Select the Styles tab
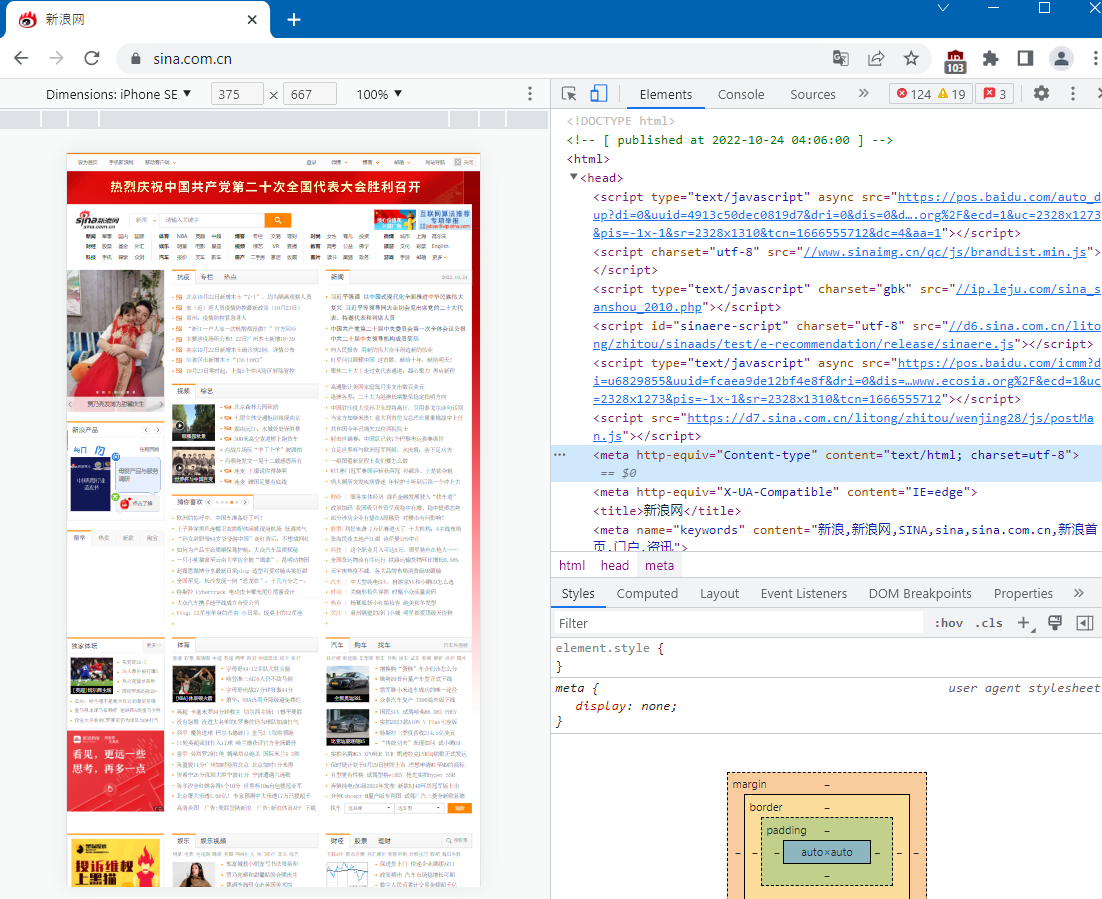 point(578,594)
